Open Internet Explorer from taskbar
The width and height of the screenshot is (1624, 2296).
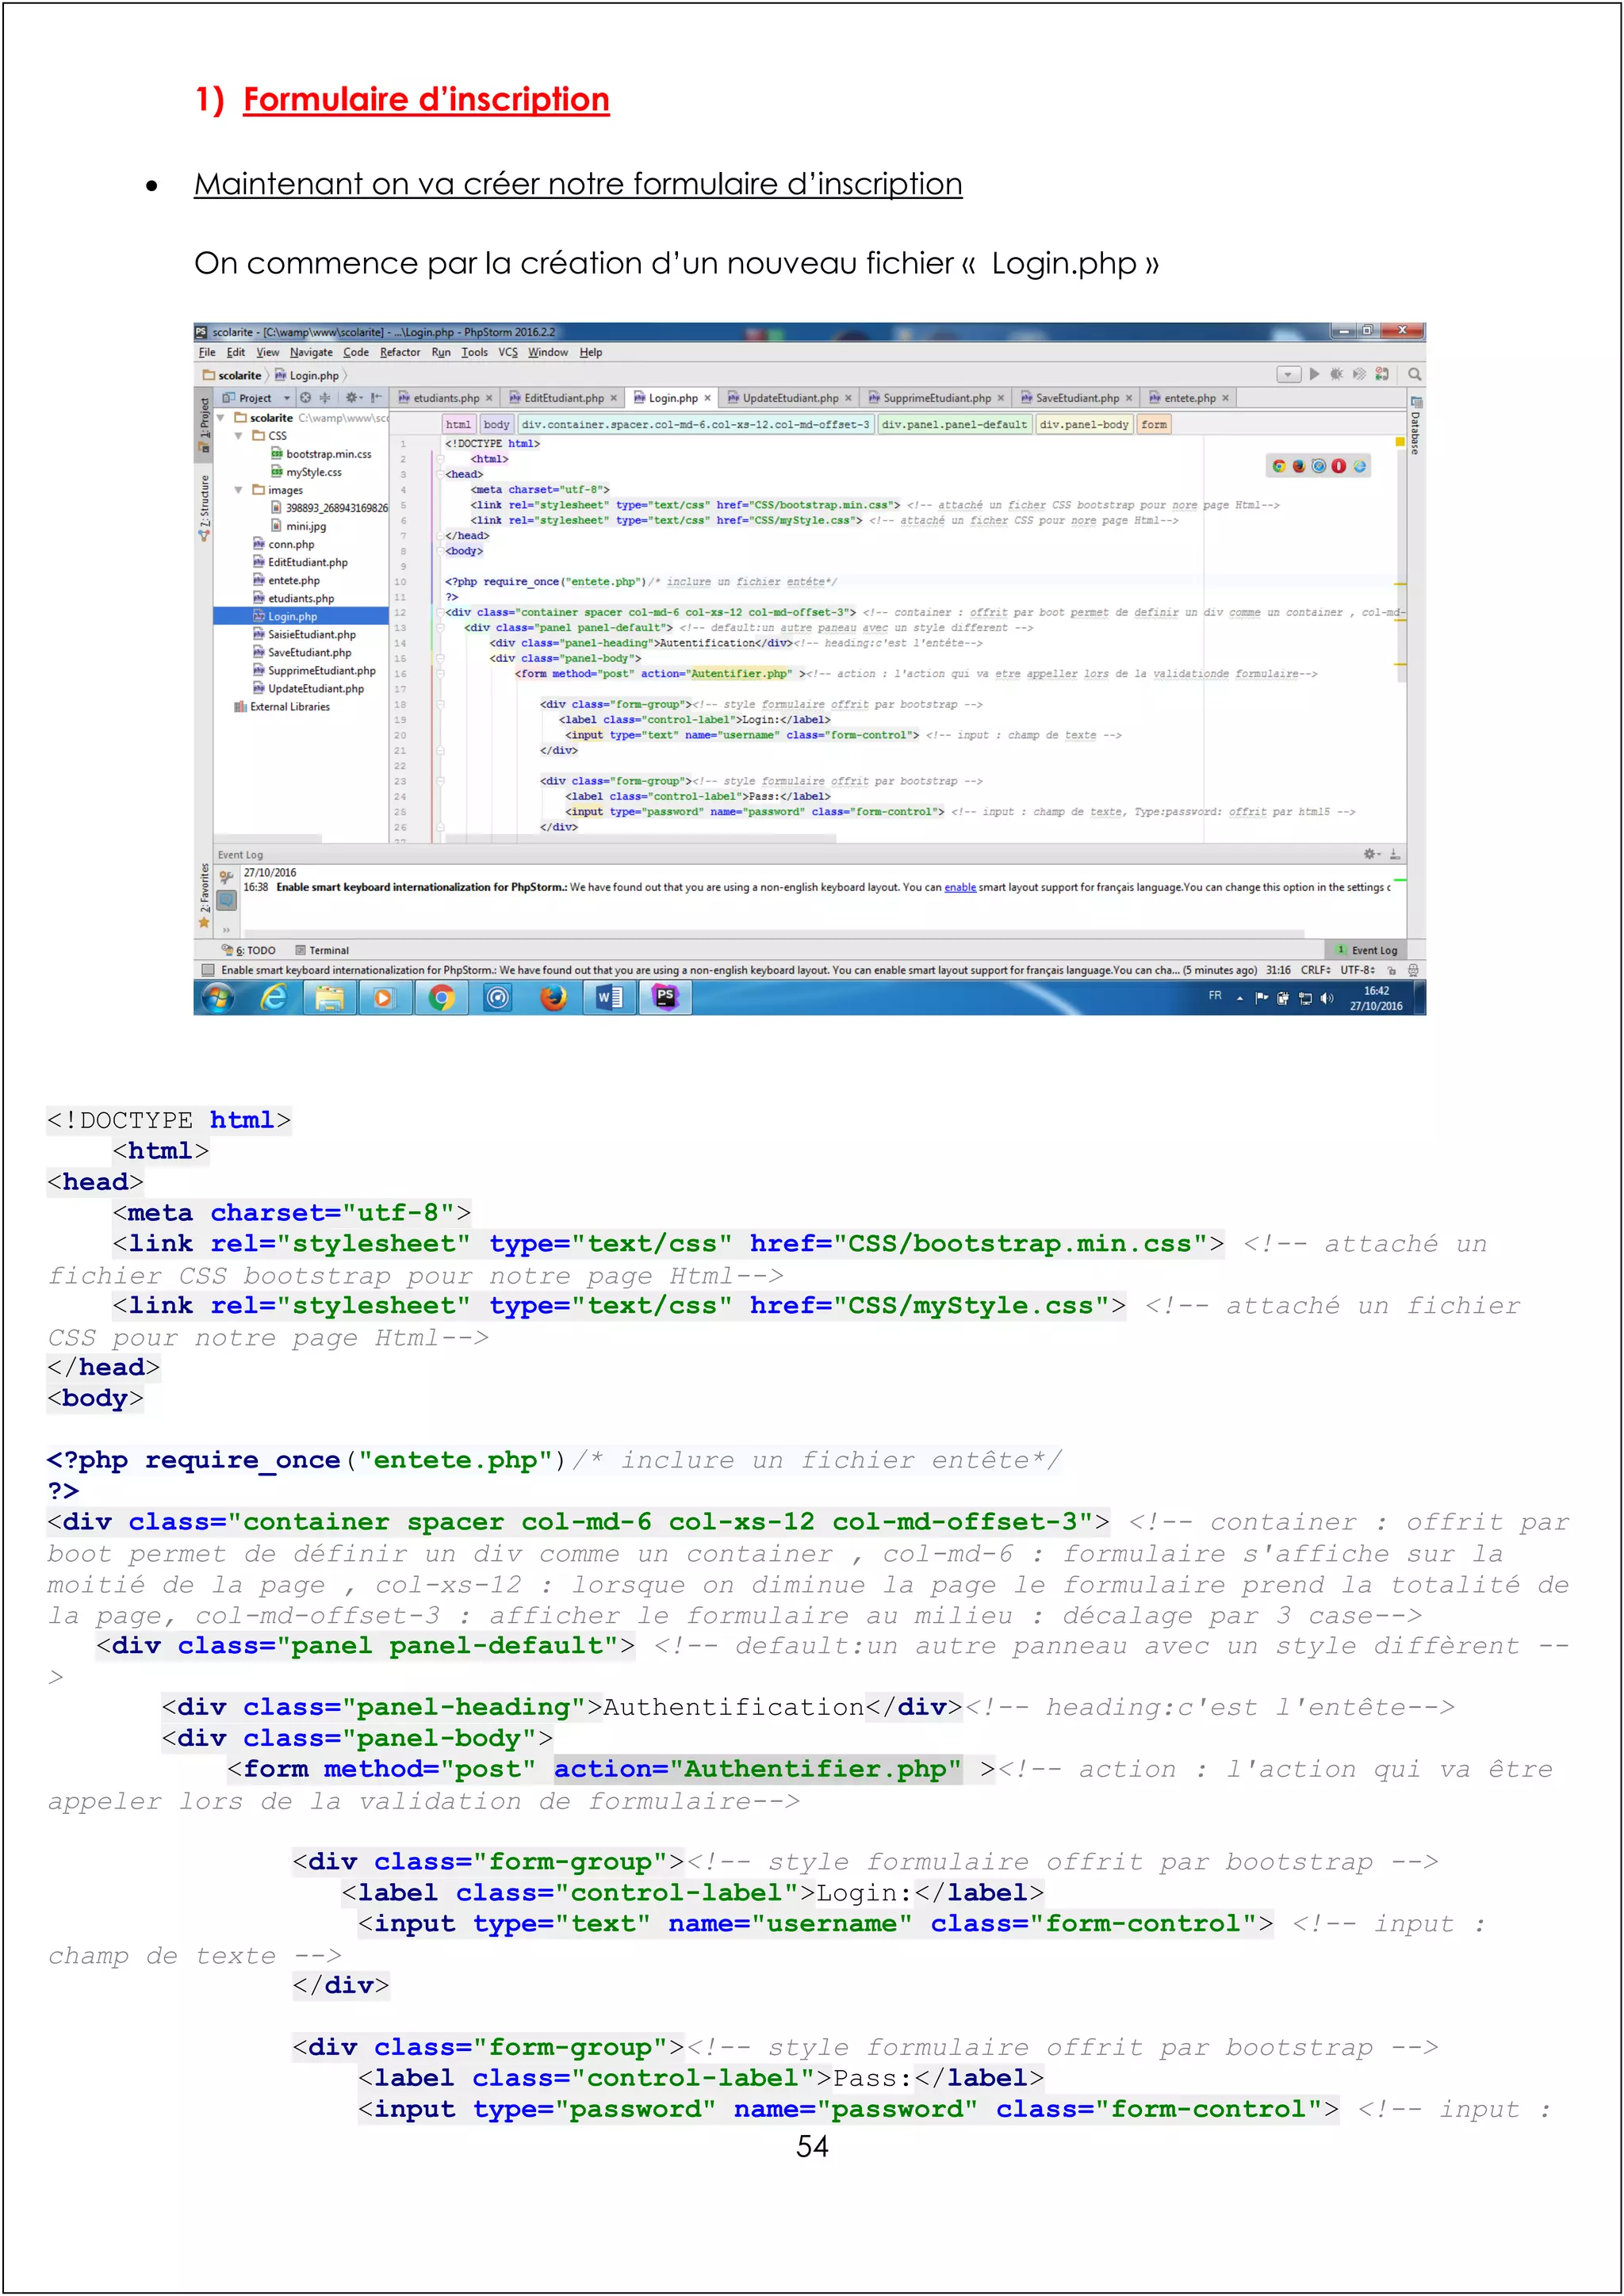(x=273, y=997)
